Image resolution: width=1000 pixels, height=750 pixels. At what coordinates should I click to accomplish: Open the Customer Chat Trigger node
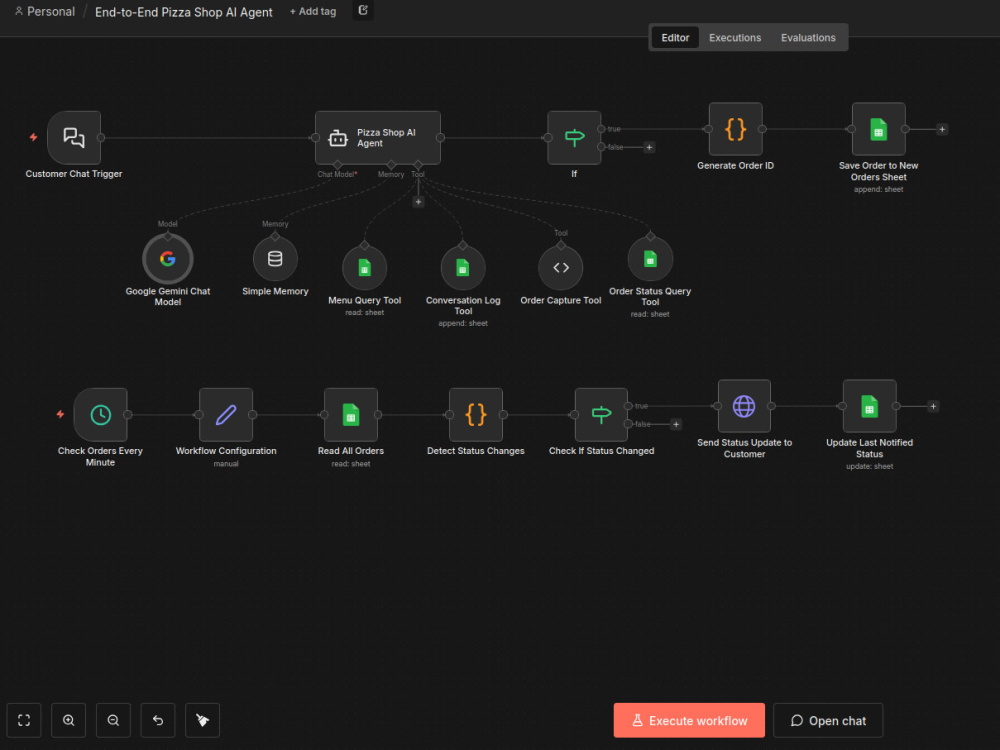click(74, 138)
